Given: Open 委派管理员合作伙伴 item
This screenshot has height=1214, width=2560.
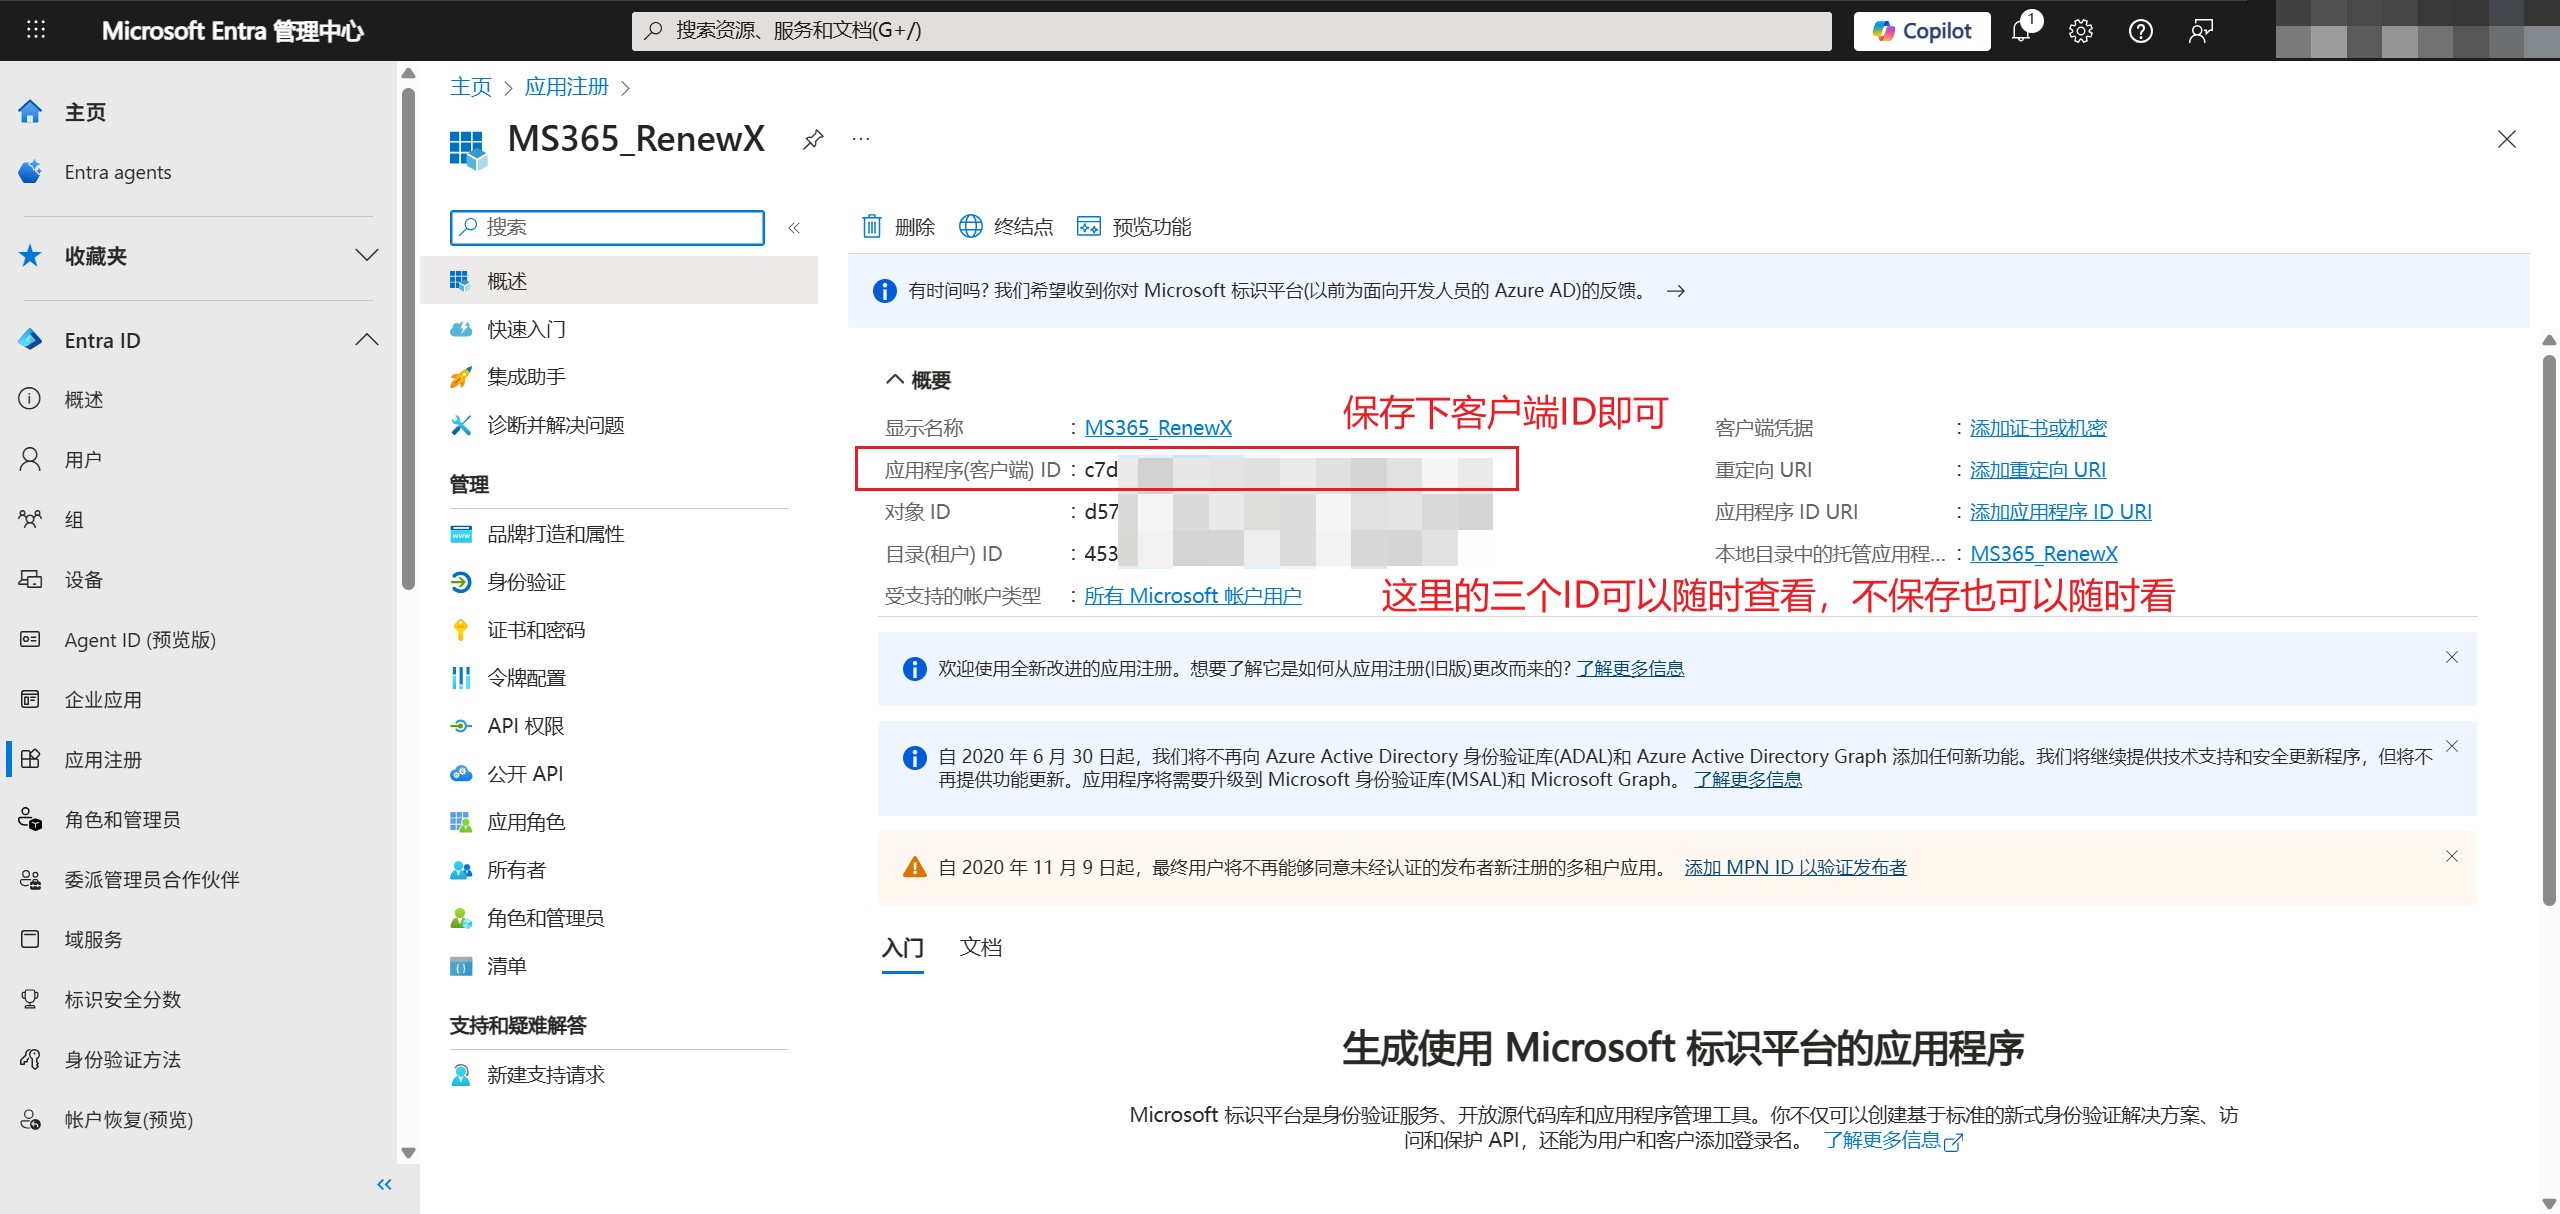Looking at the screenshot, I should point(152,879).
